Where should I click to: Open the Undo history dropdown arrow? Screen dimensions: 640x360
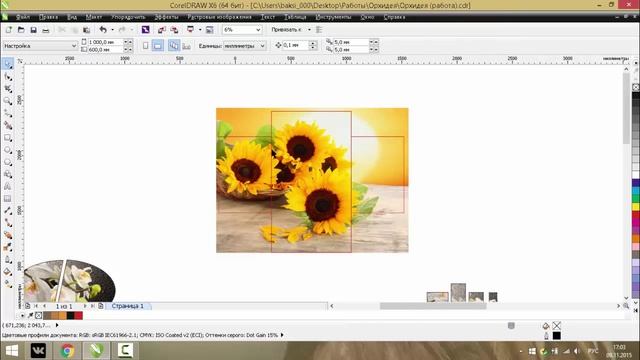coord(112,30)
